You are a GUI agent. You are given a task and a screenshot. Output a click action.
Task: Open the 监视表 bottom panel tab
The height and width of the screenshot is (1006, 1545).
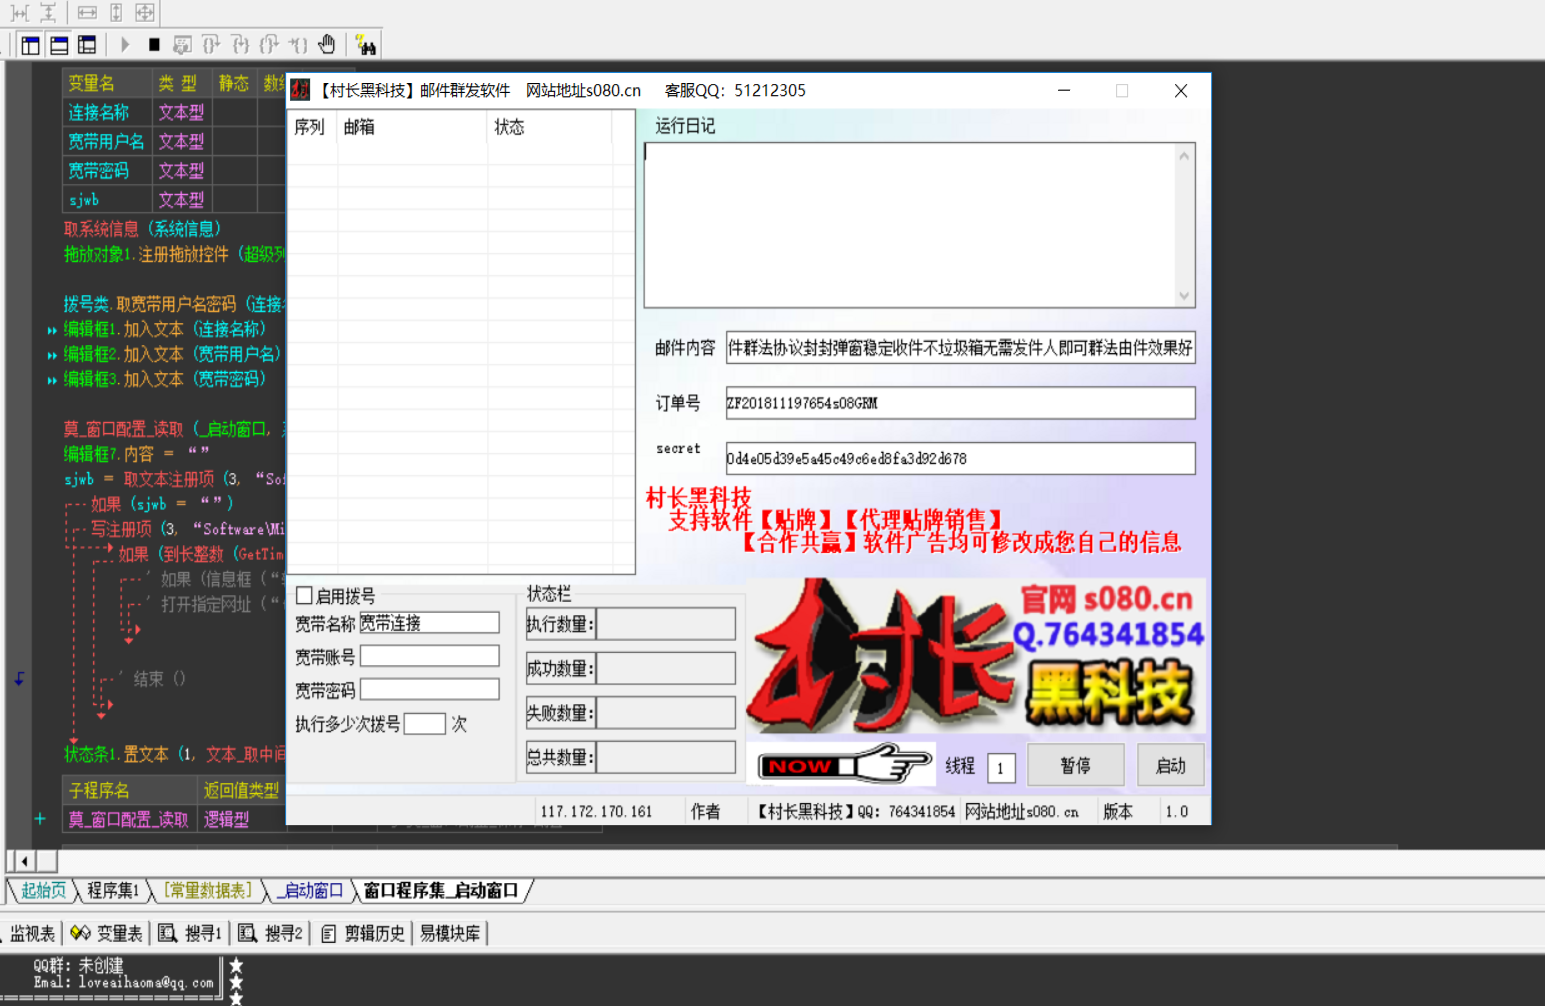33,933
